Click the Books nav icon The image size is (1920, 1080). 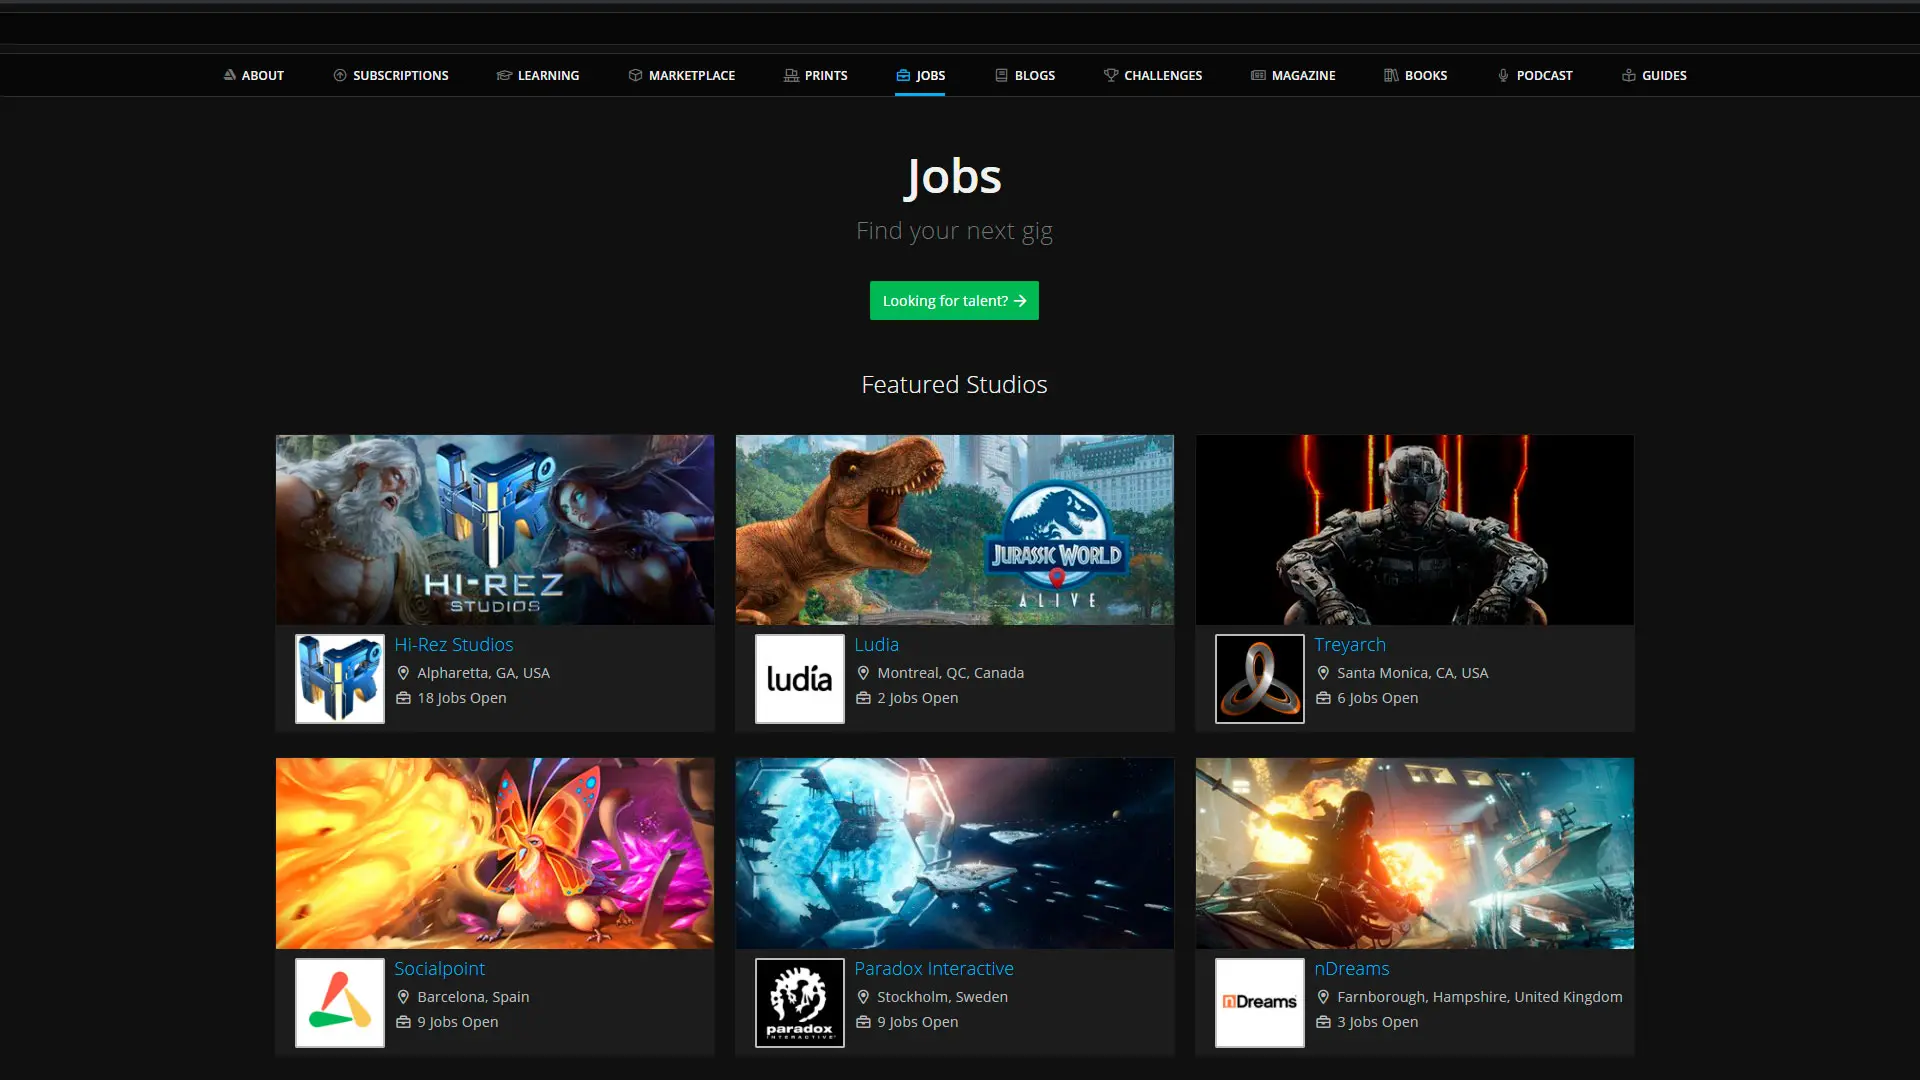[1391, 75]
